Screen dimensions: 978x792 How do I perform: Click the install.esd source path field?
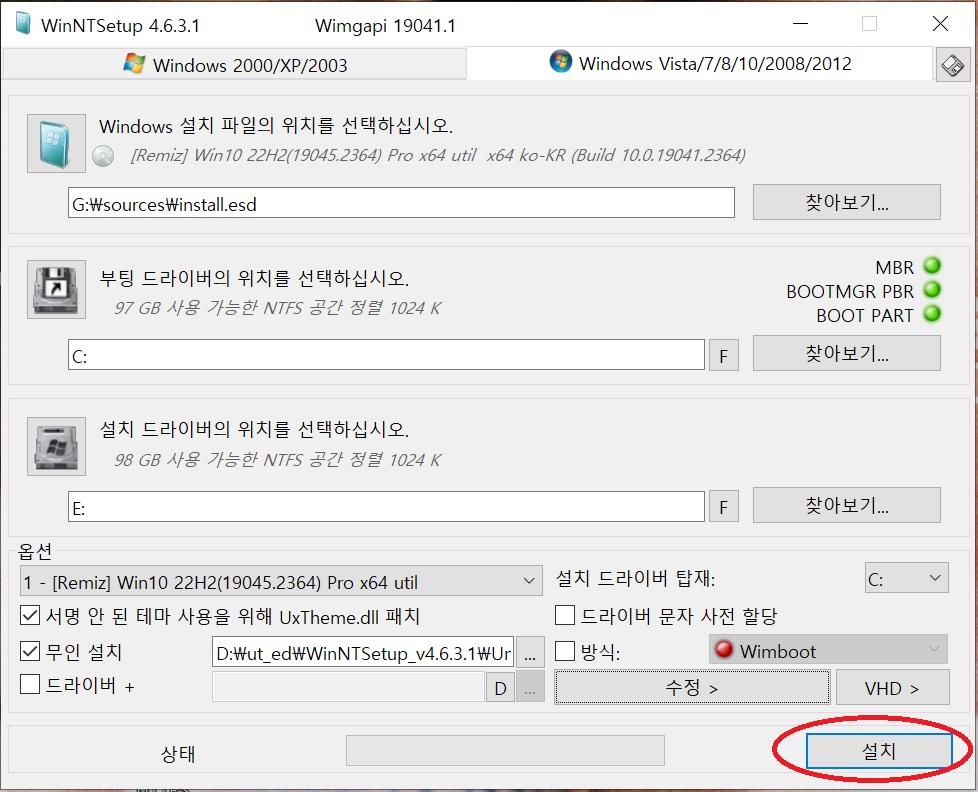click(401, 203)
